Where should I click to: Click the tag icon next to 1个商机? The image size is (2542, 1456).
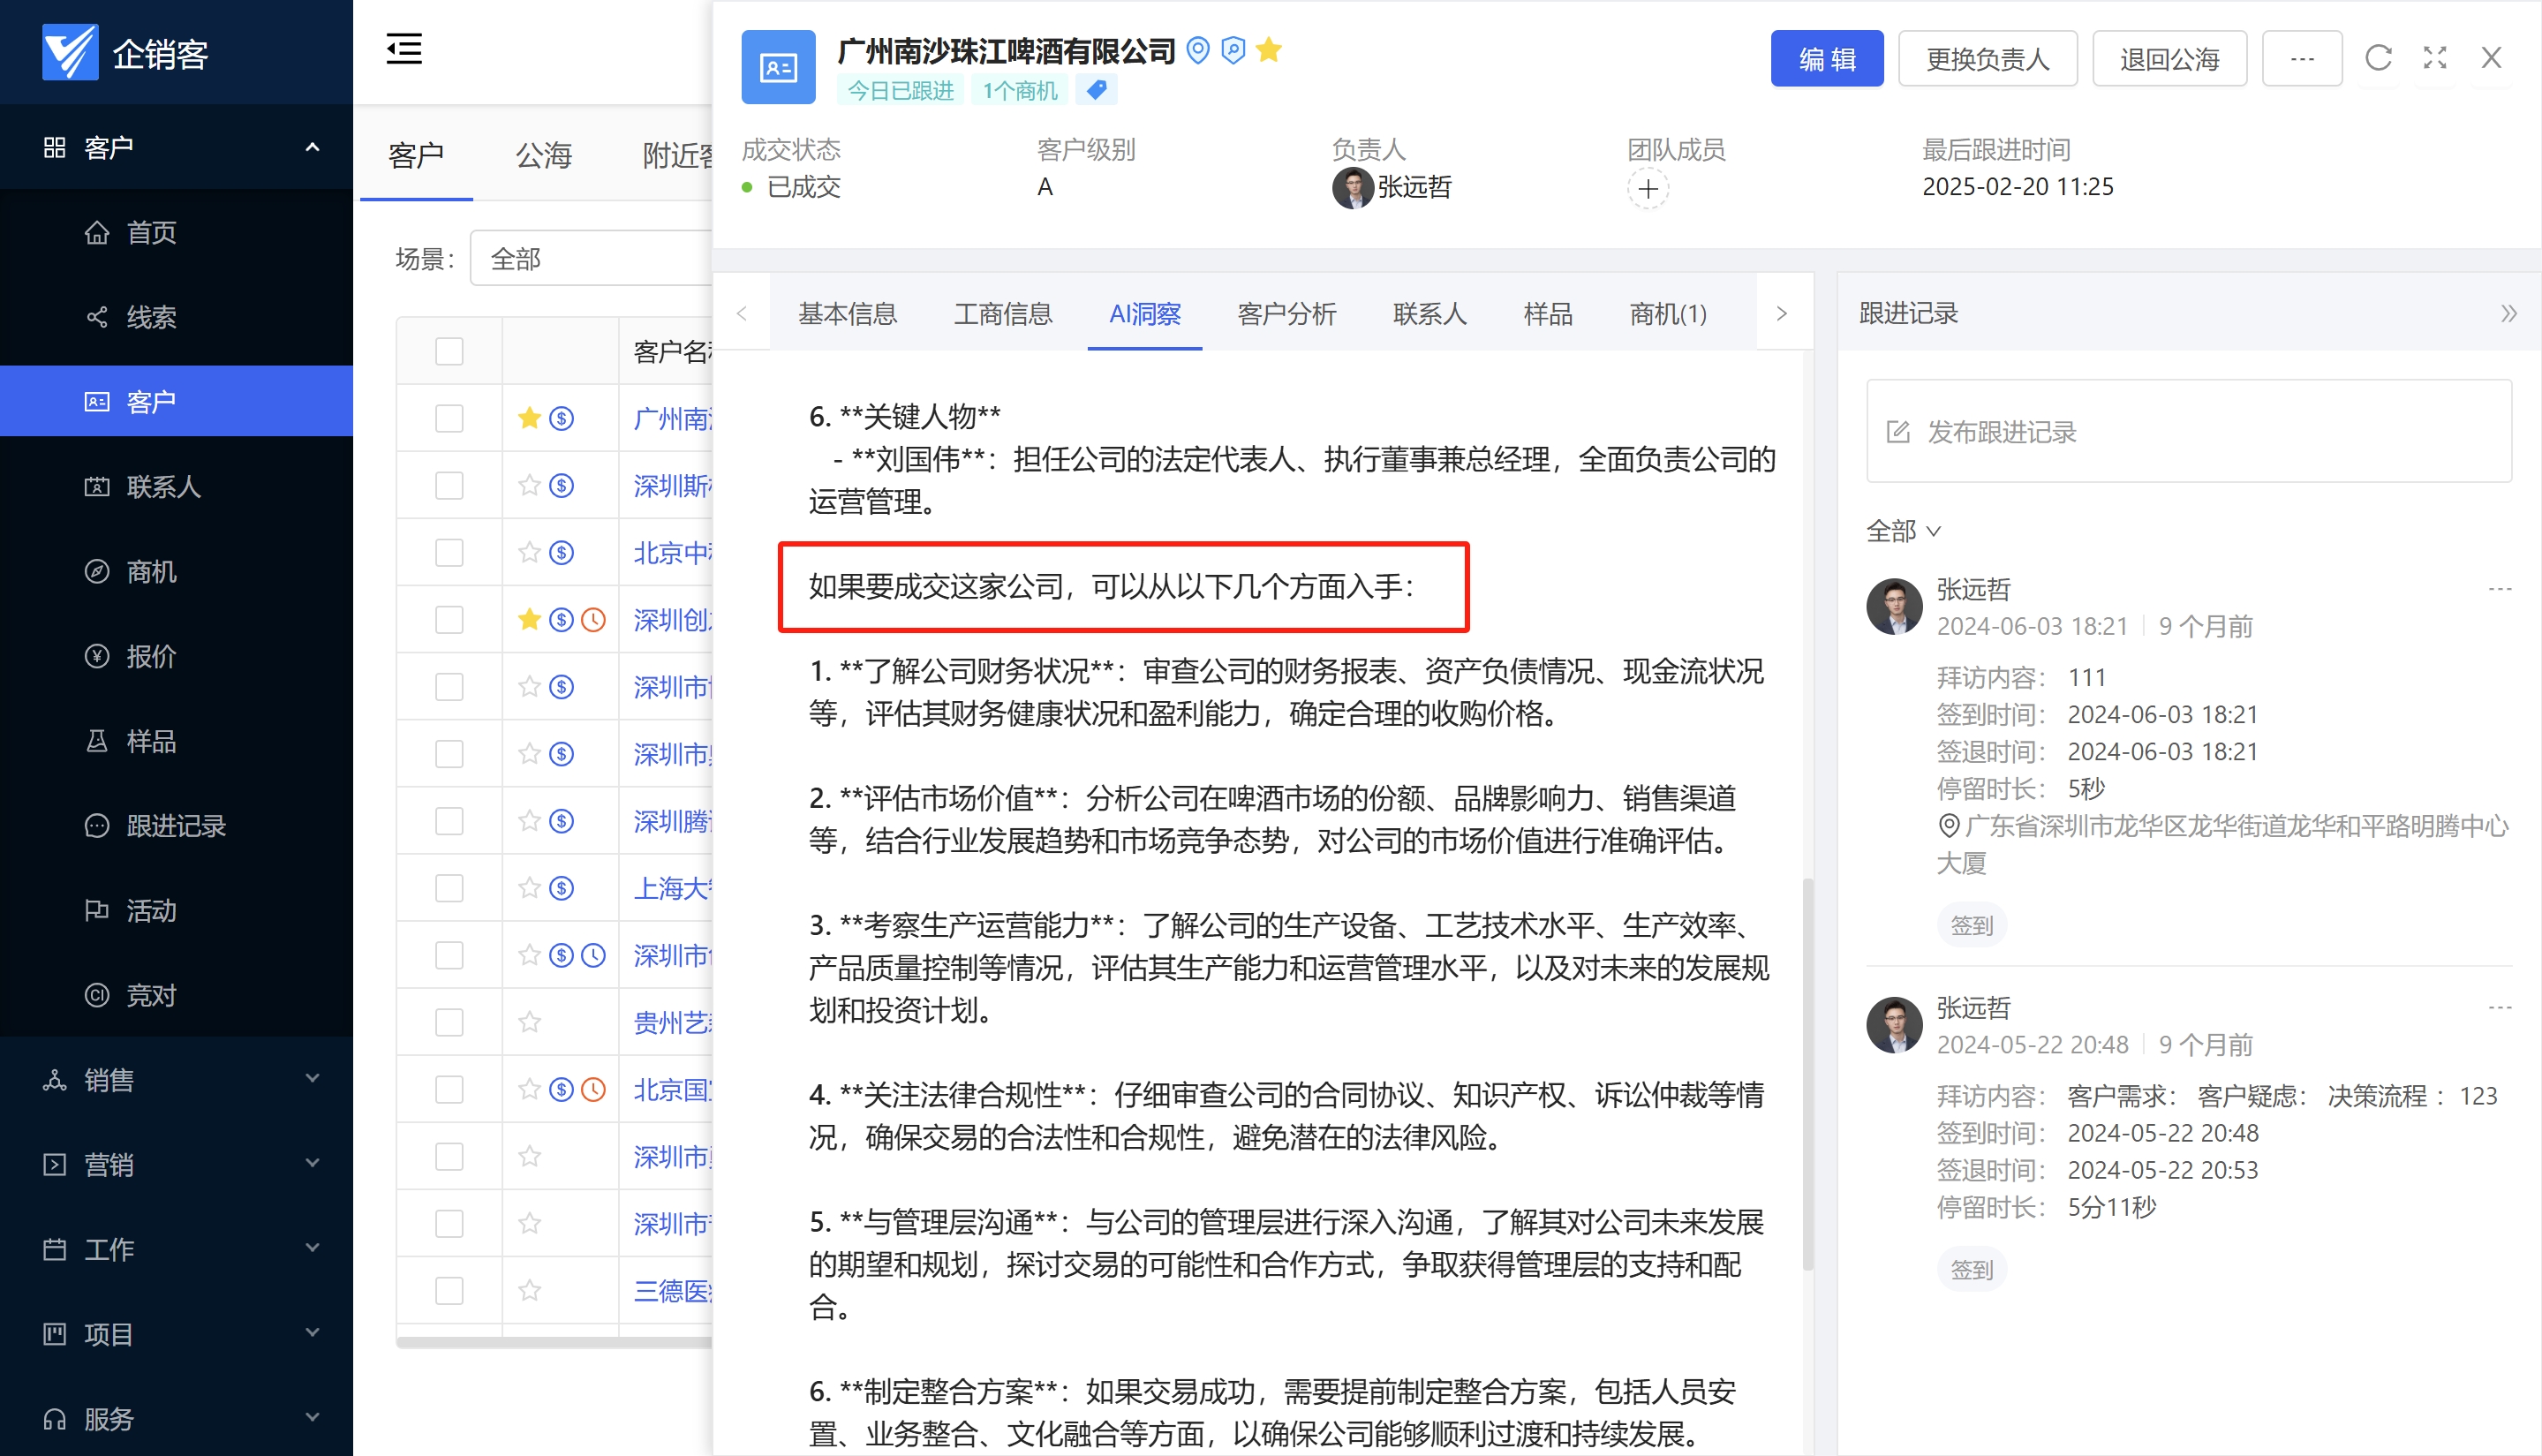click(x=1096, y=89)
